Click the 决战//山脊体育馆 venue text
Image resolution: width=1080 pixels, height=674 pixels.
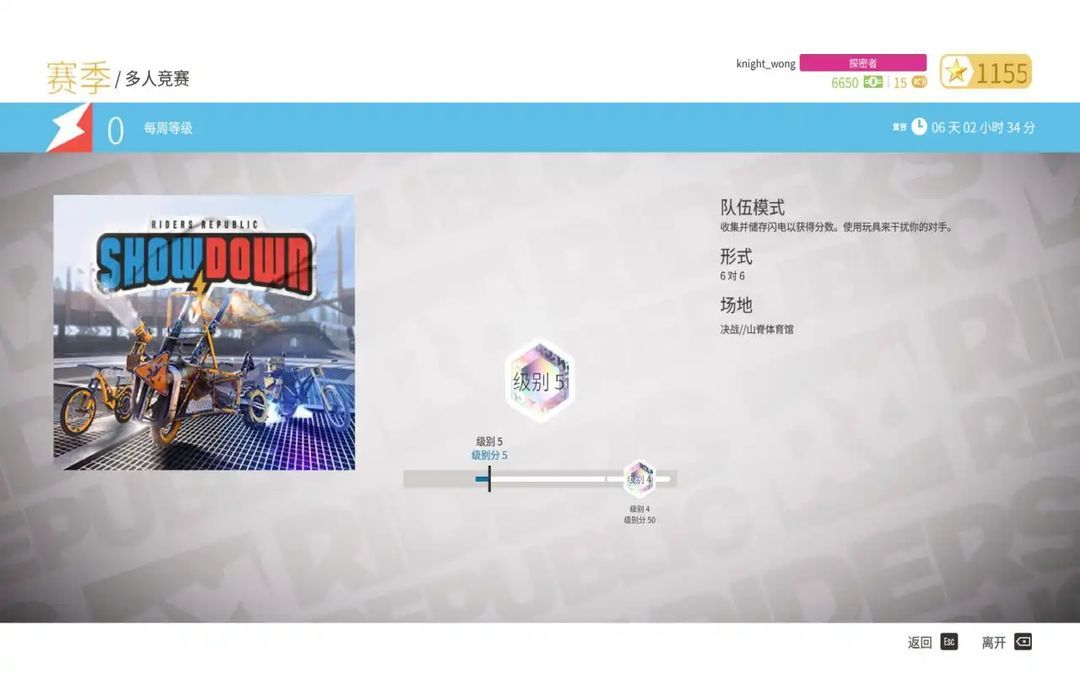click(x=756, y=329)
